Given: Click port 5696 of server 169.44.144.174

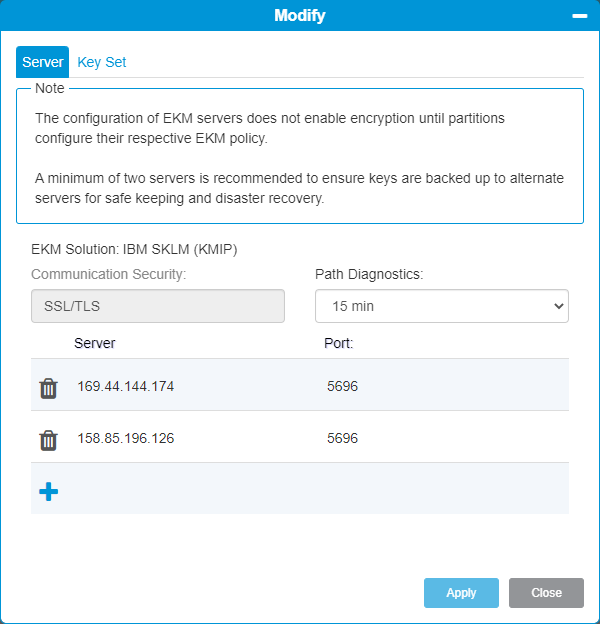Looking at the screenshot, I should pos(343,386).
